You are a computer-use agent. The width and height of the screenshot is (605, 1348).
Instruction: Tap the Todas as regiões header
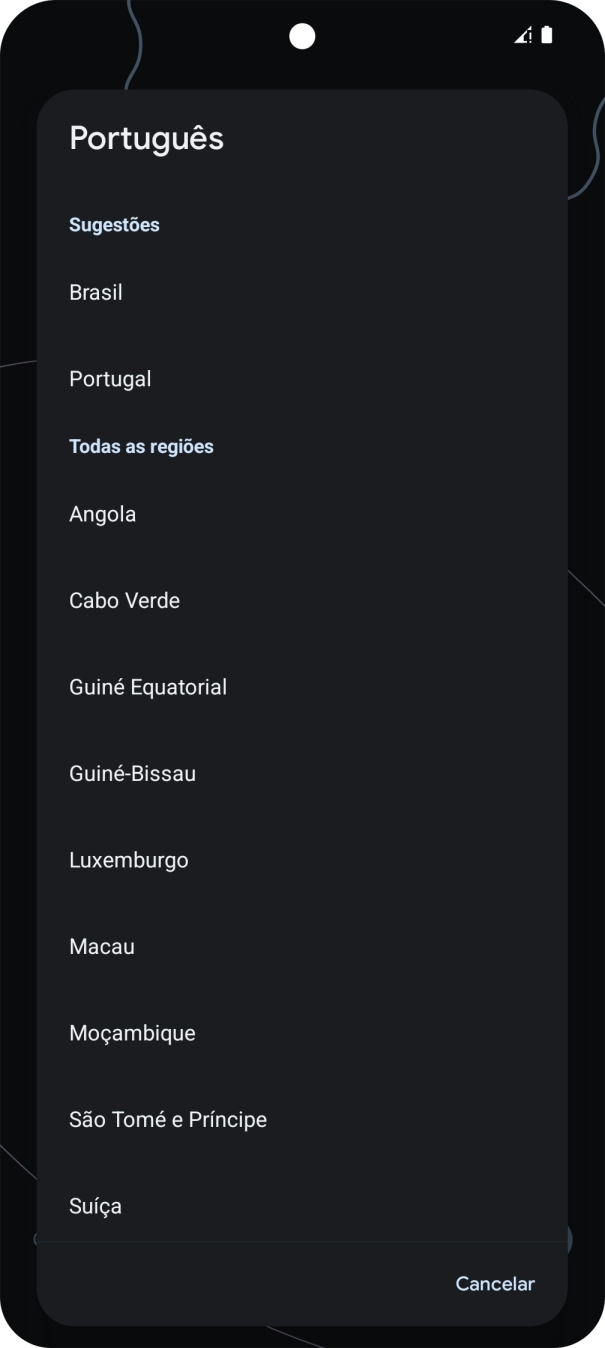(x=141, y=445)
